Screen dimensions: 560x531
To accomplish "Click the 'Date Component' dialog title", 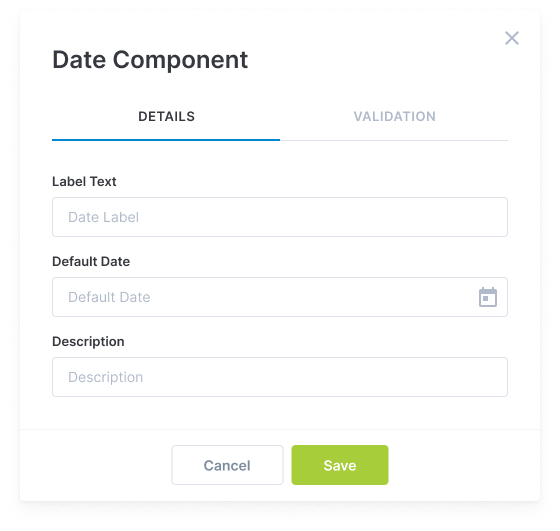I will (150, 60).
